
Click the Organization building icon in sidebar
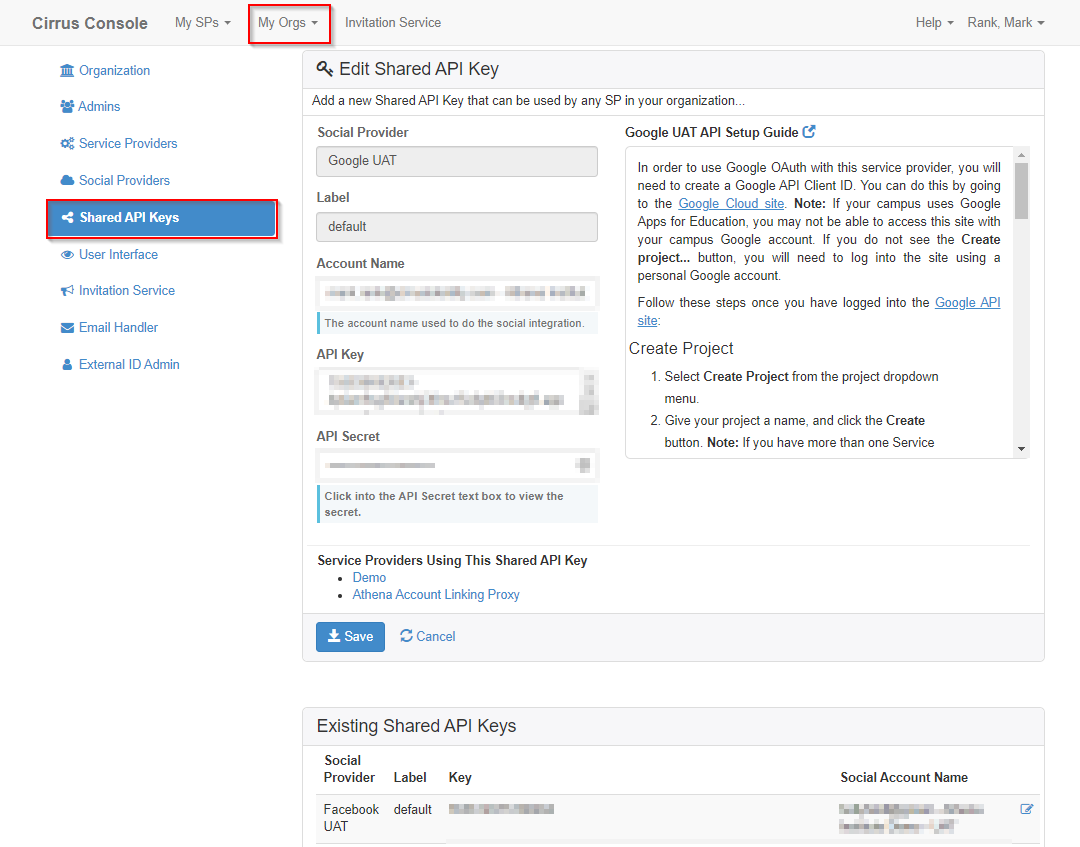(x=67, y=70)
